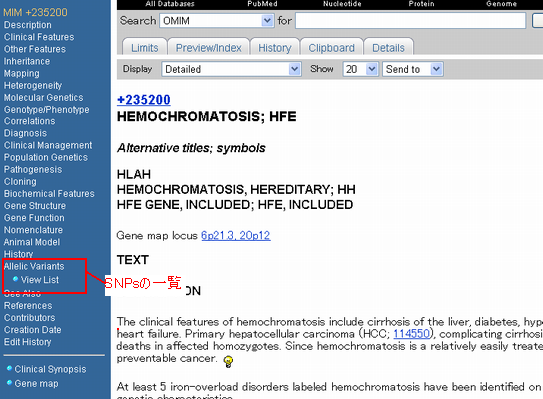The image size is (543, 399).
Task: Go to Other Features in sidebar
Action: pos(35,49)
